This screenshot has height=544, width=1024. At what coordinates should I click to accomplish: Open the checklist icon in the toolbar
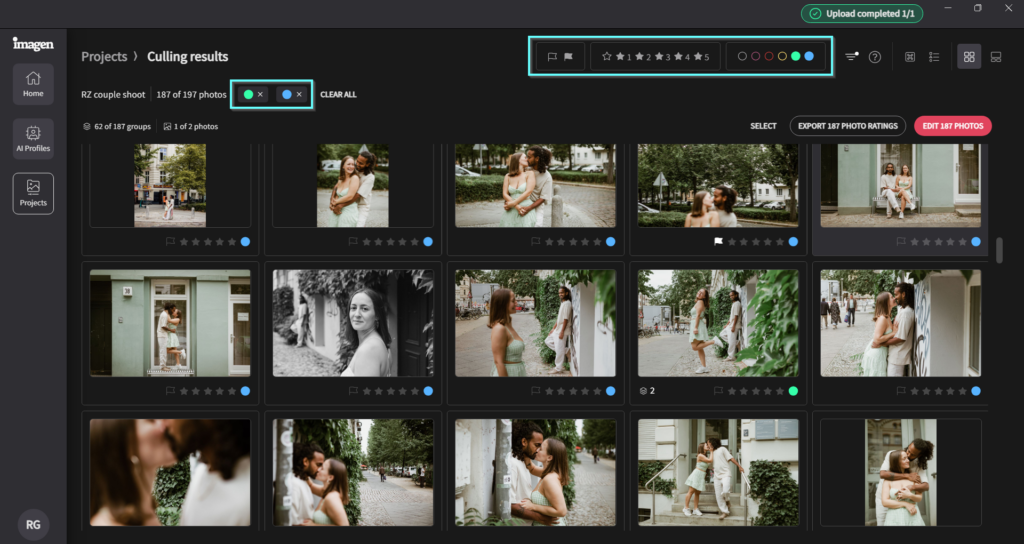[x=934, y=57]
